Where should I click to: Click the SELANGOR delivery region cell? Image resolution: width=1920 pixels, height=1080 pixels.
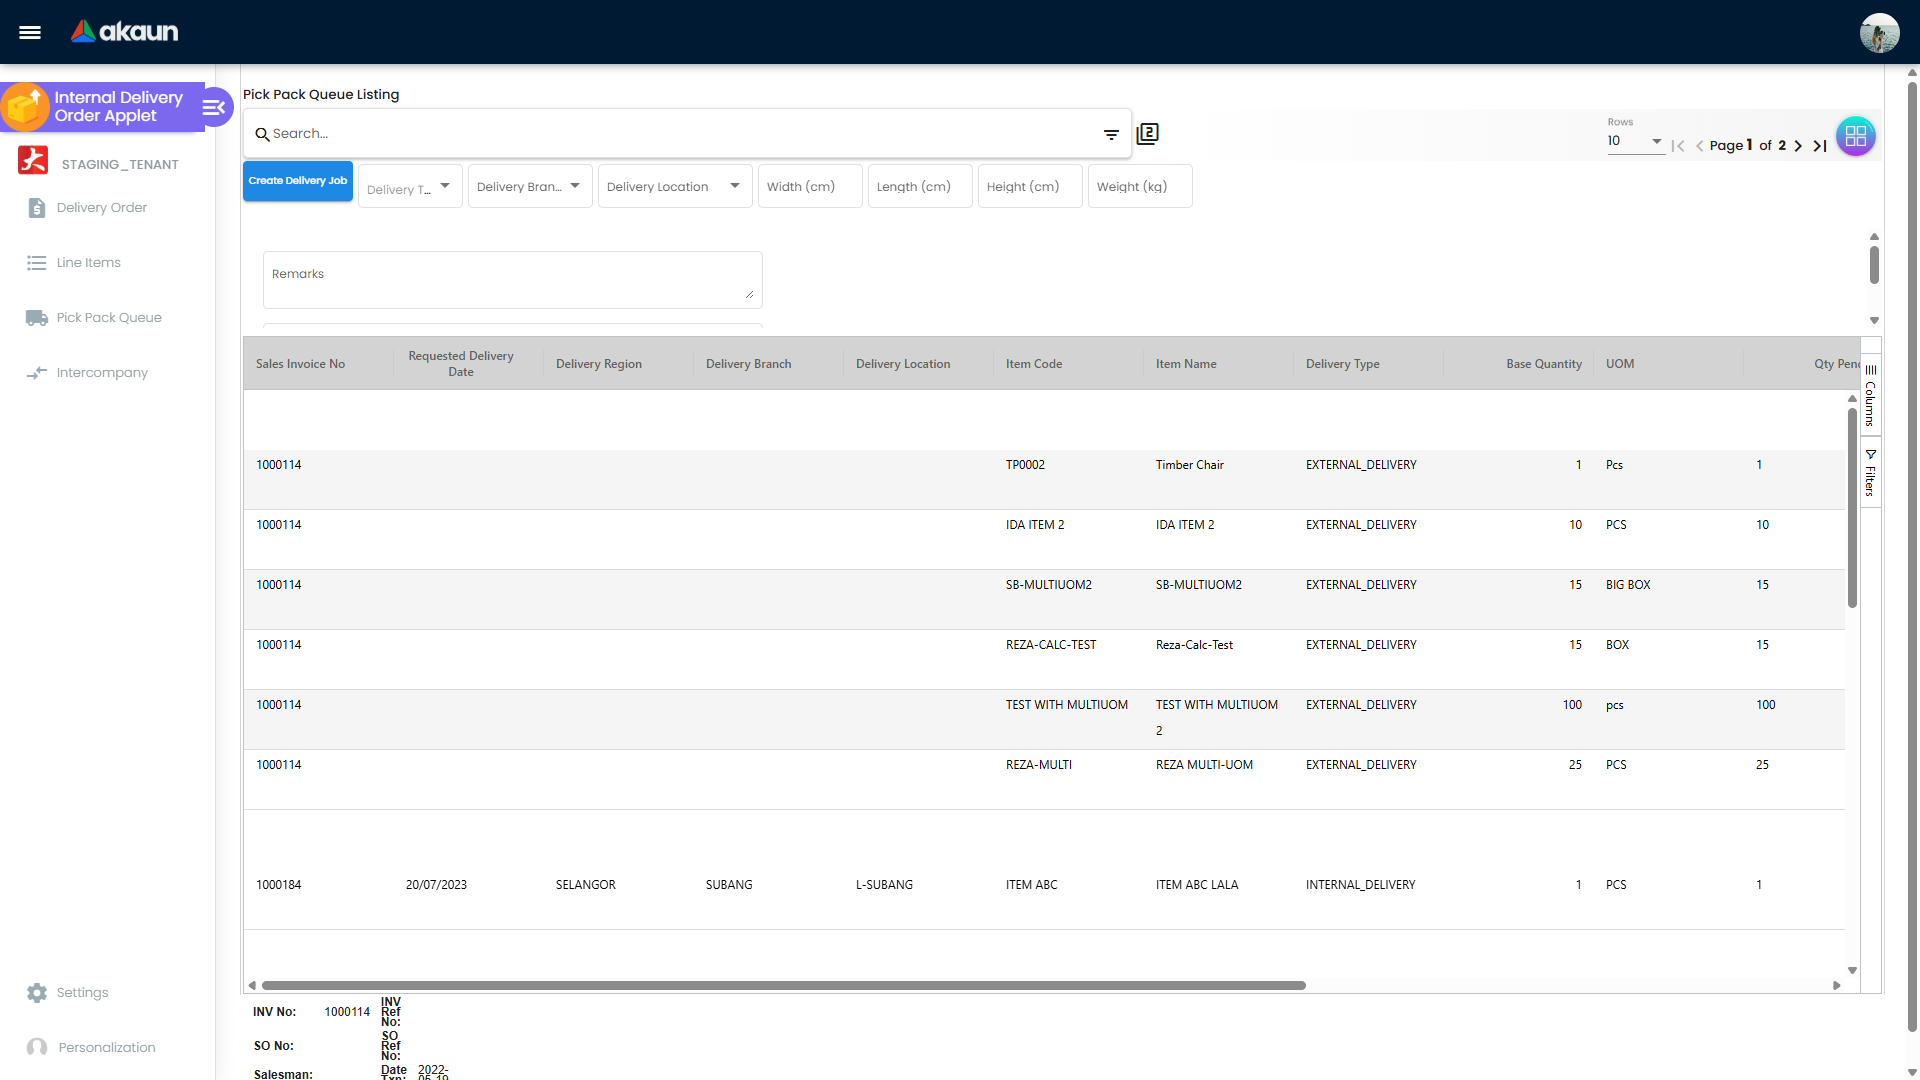tap(586, 885)
